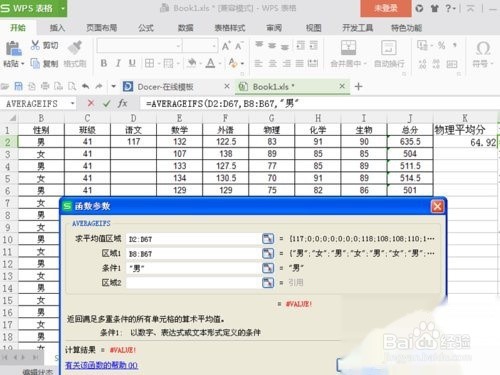Switch to the 视图 tab
This screenshot has height=375, width=500.
coord(313,28)
